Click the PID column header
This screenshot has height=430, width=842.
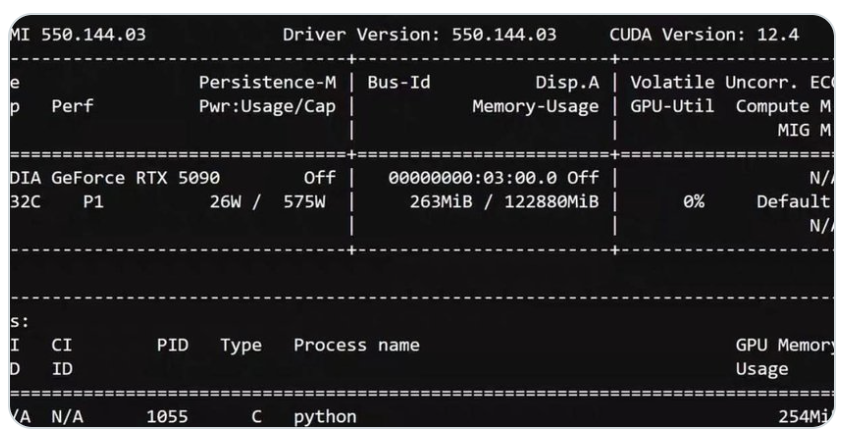[x=172, y=345]
